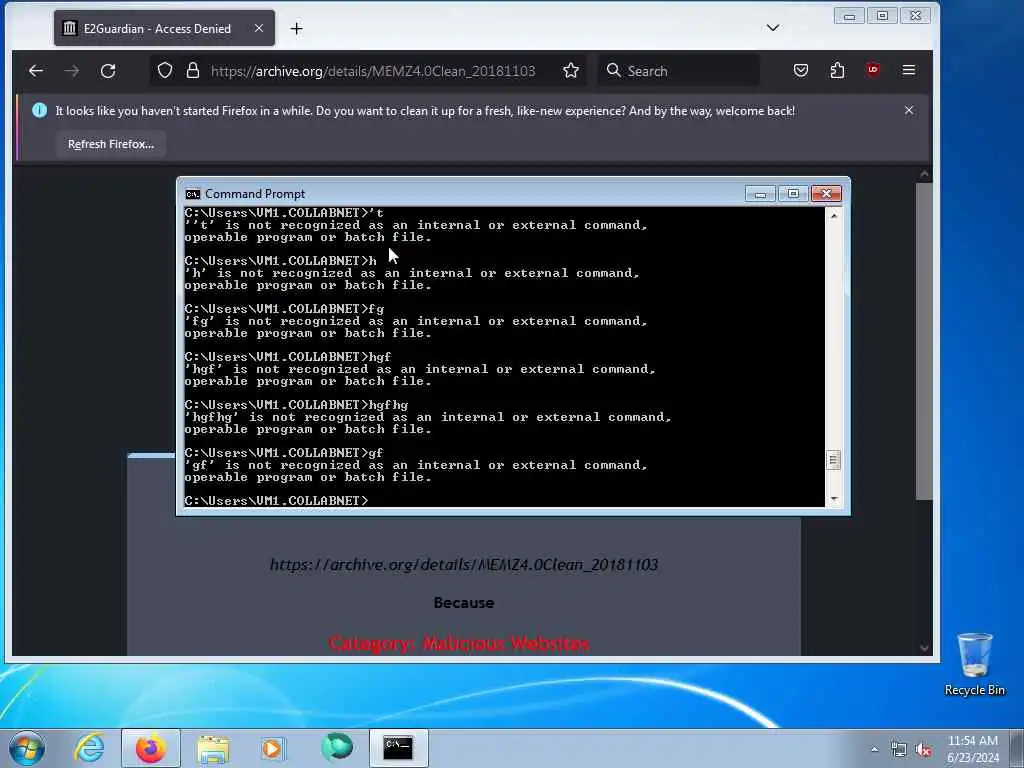The image size is (1024, 768).
Task: Click the last C:\Users\VM1.COLLABNET> prompt line
Action: (276, 500)
